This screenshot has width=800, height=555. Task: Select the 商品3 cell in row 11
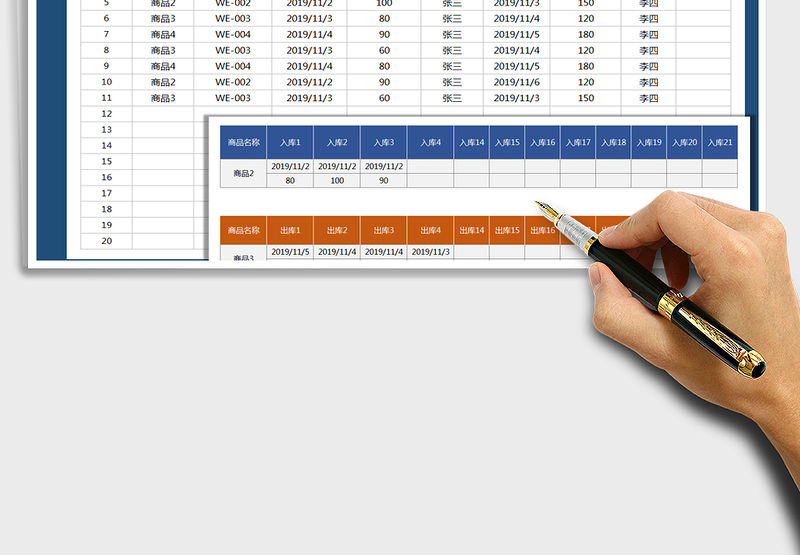[163, 98]
